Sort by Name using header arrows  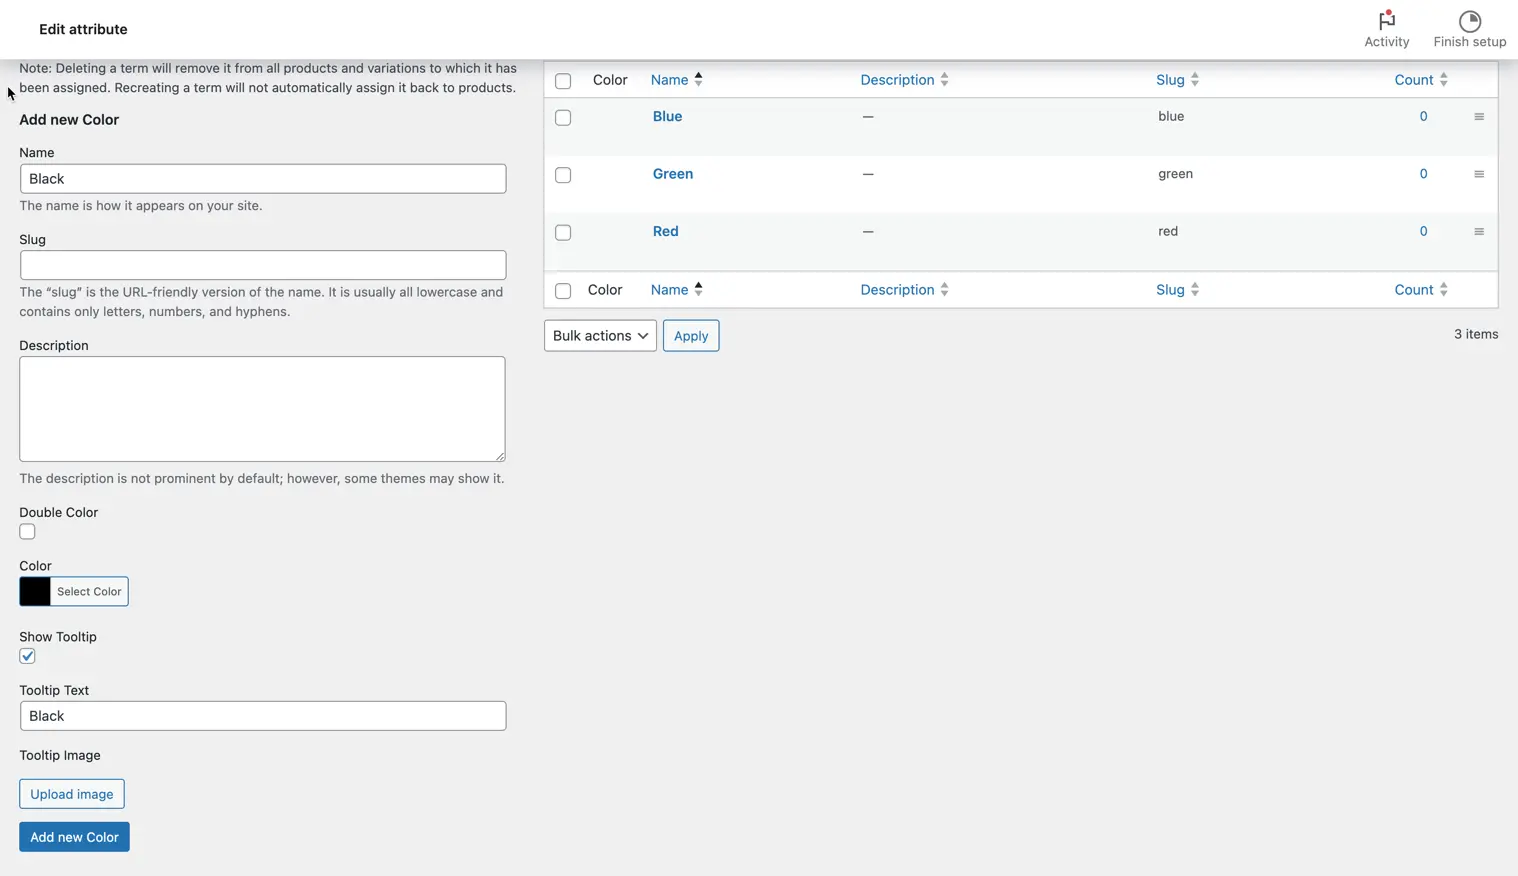pyautogui.click(x=698, y=80)
